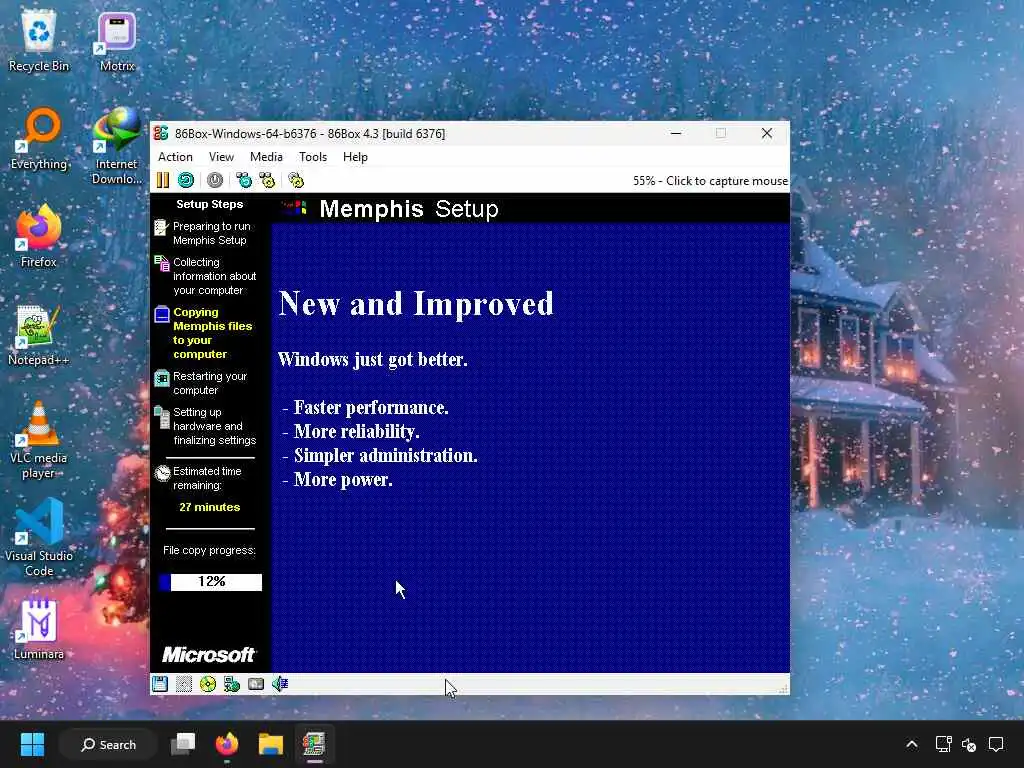
Task: Select the Firefox desktop shortcut
Action: click(x=39, y=236)
